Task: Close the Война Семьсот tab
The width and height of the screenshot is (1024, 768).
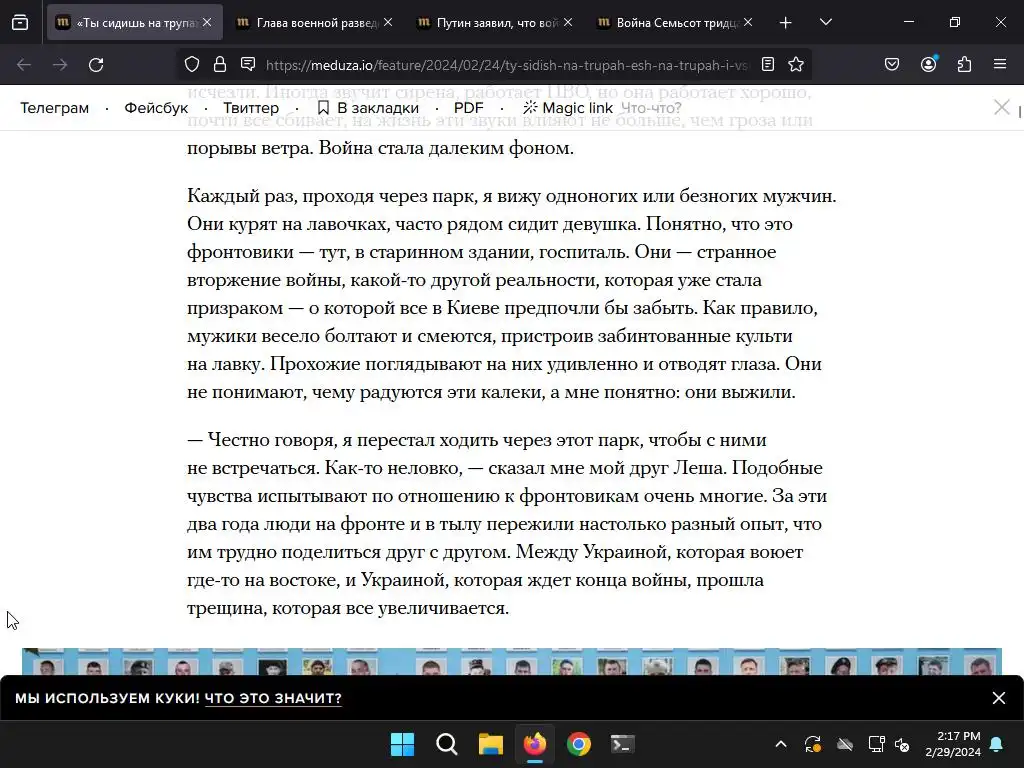Action: coord(748,22)
